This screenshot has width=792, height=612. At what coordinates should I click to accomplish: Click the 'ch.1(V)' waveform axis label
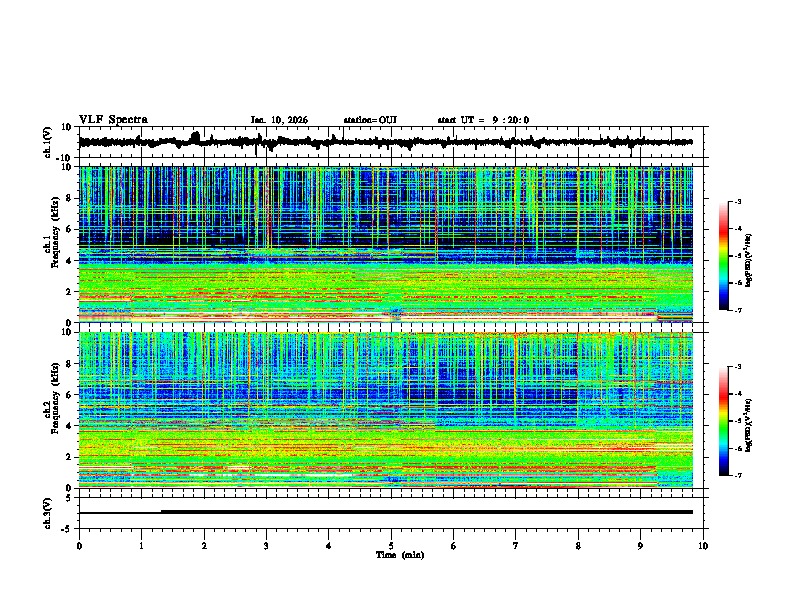(x=48, y=142)
